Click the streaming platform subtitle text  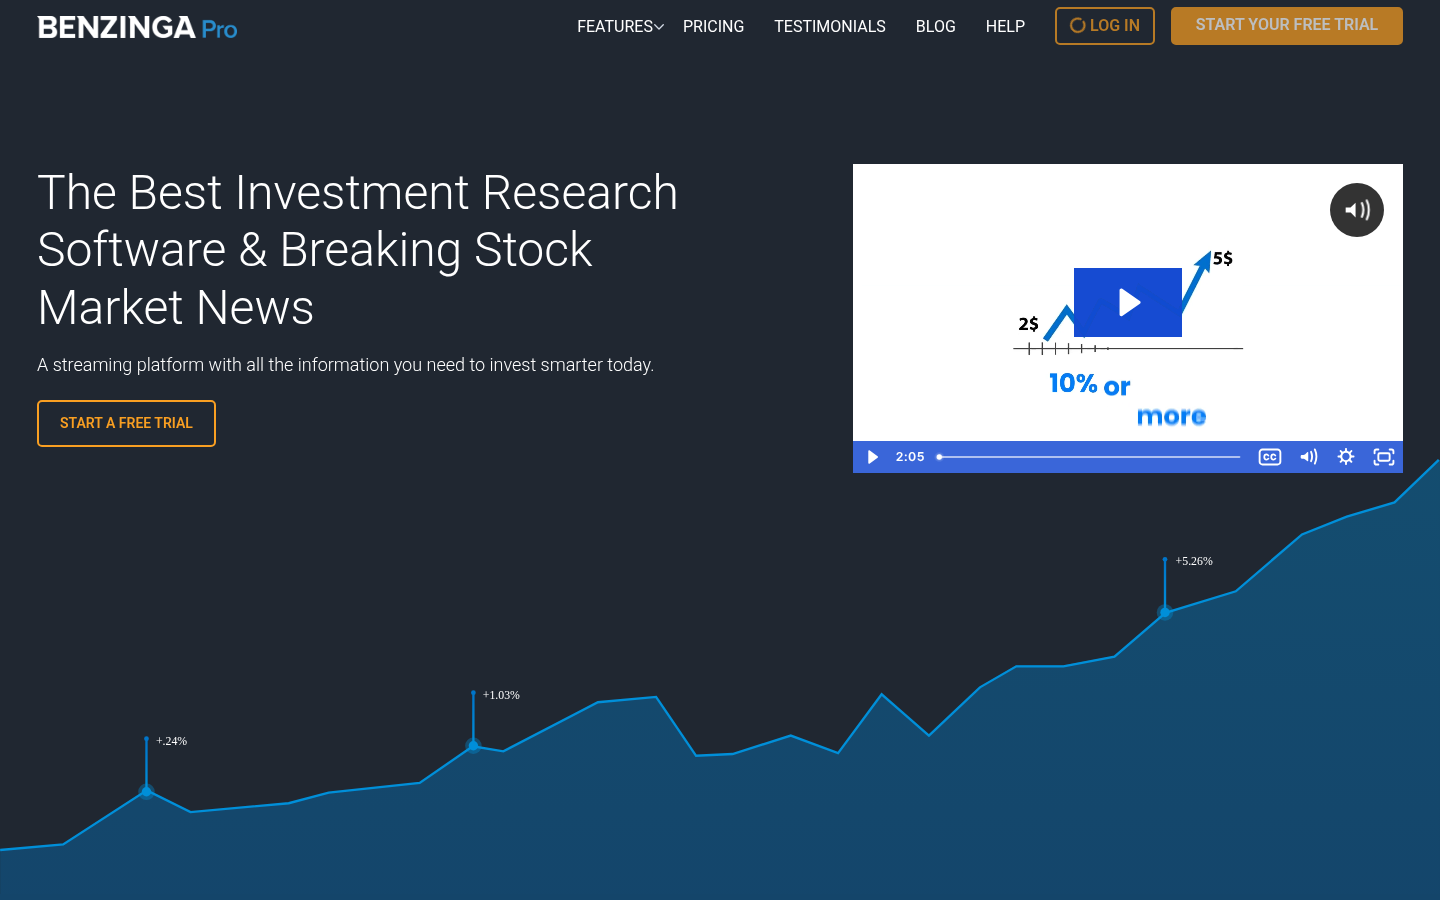346,365
